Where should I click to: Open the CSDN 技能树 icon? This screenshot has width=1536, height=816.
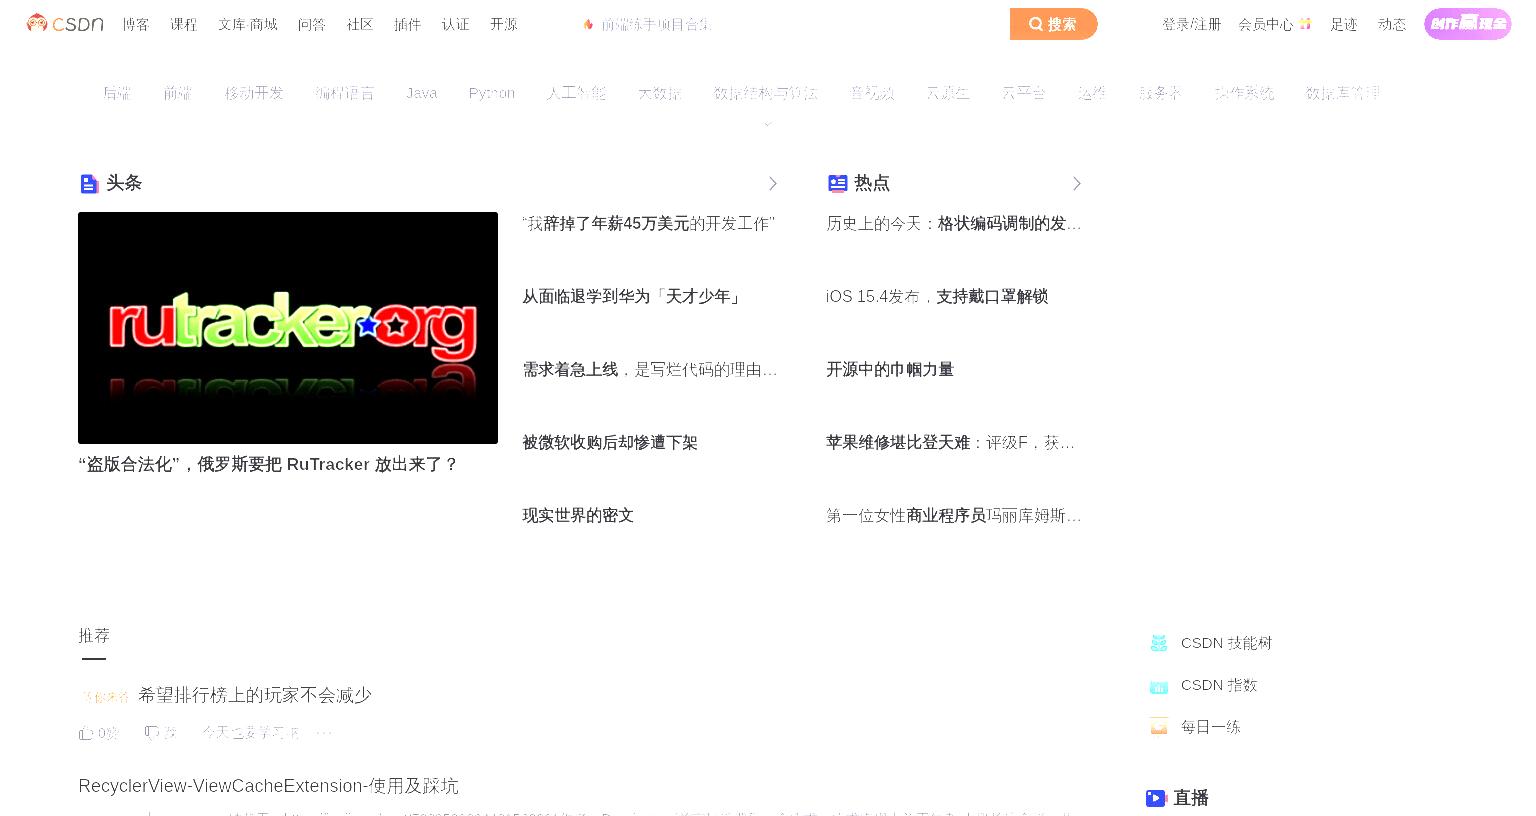pos(1159,643)
